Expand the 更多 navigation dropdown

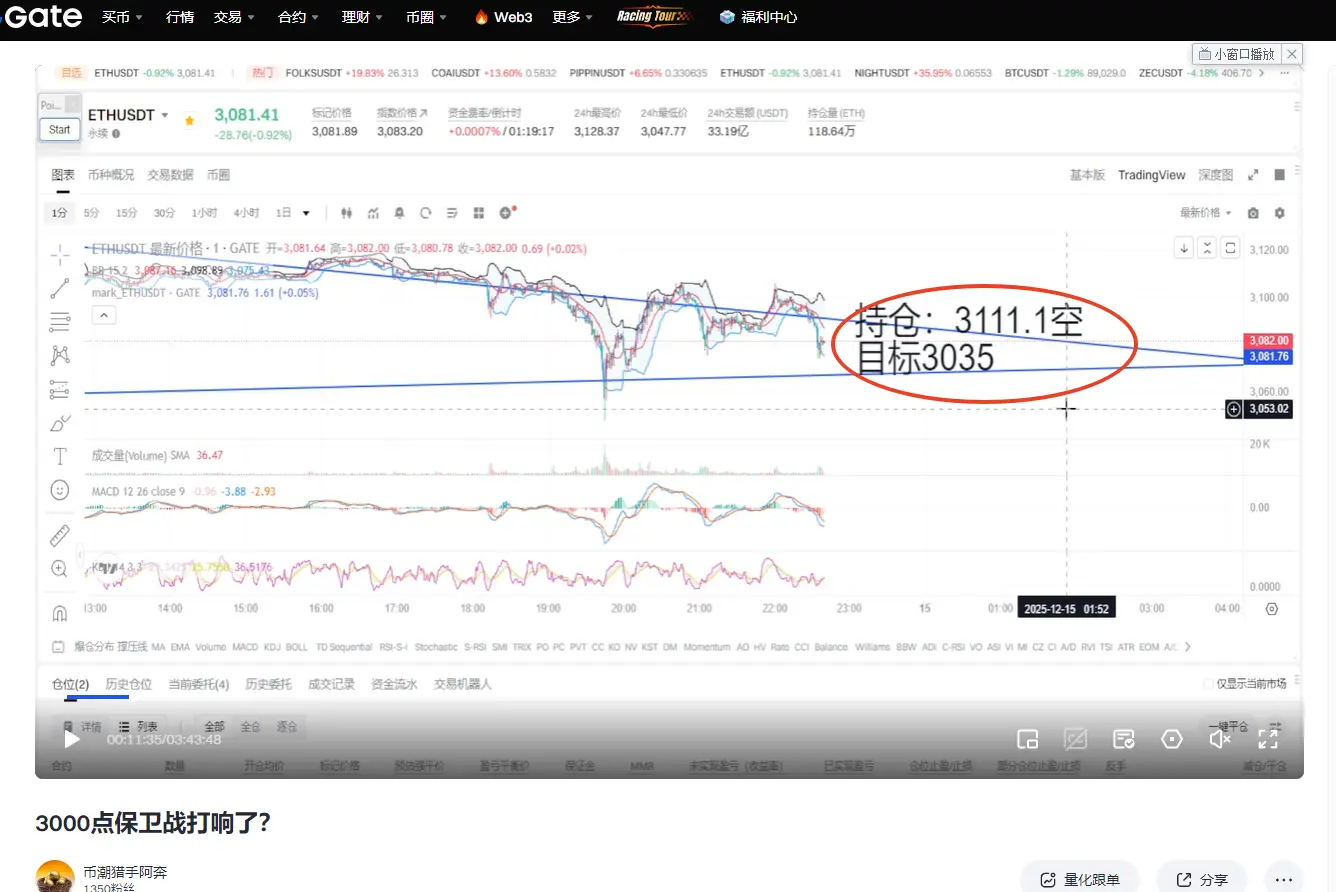pos(573,17)
